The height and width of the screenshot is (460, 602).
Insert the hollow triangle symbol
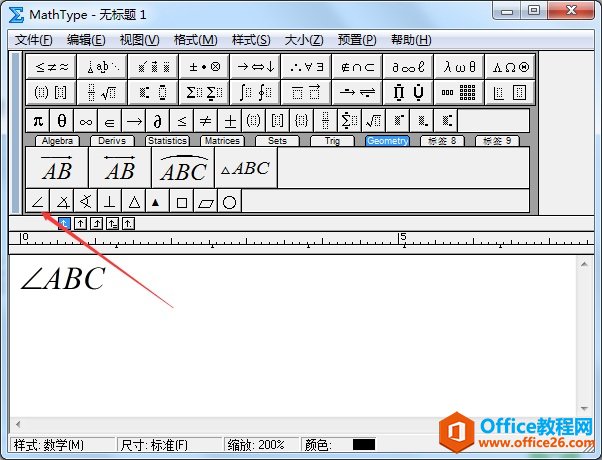coord(134,201)
